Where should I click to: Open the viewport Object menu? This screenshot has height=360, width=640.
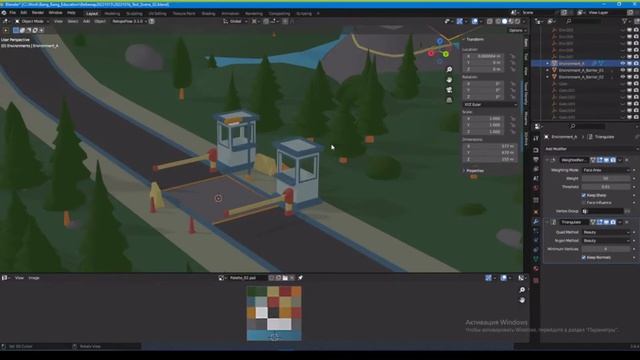[100, 21]
